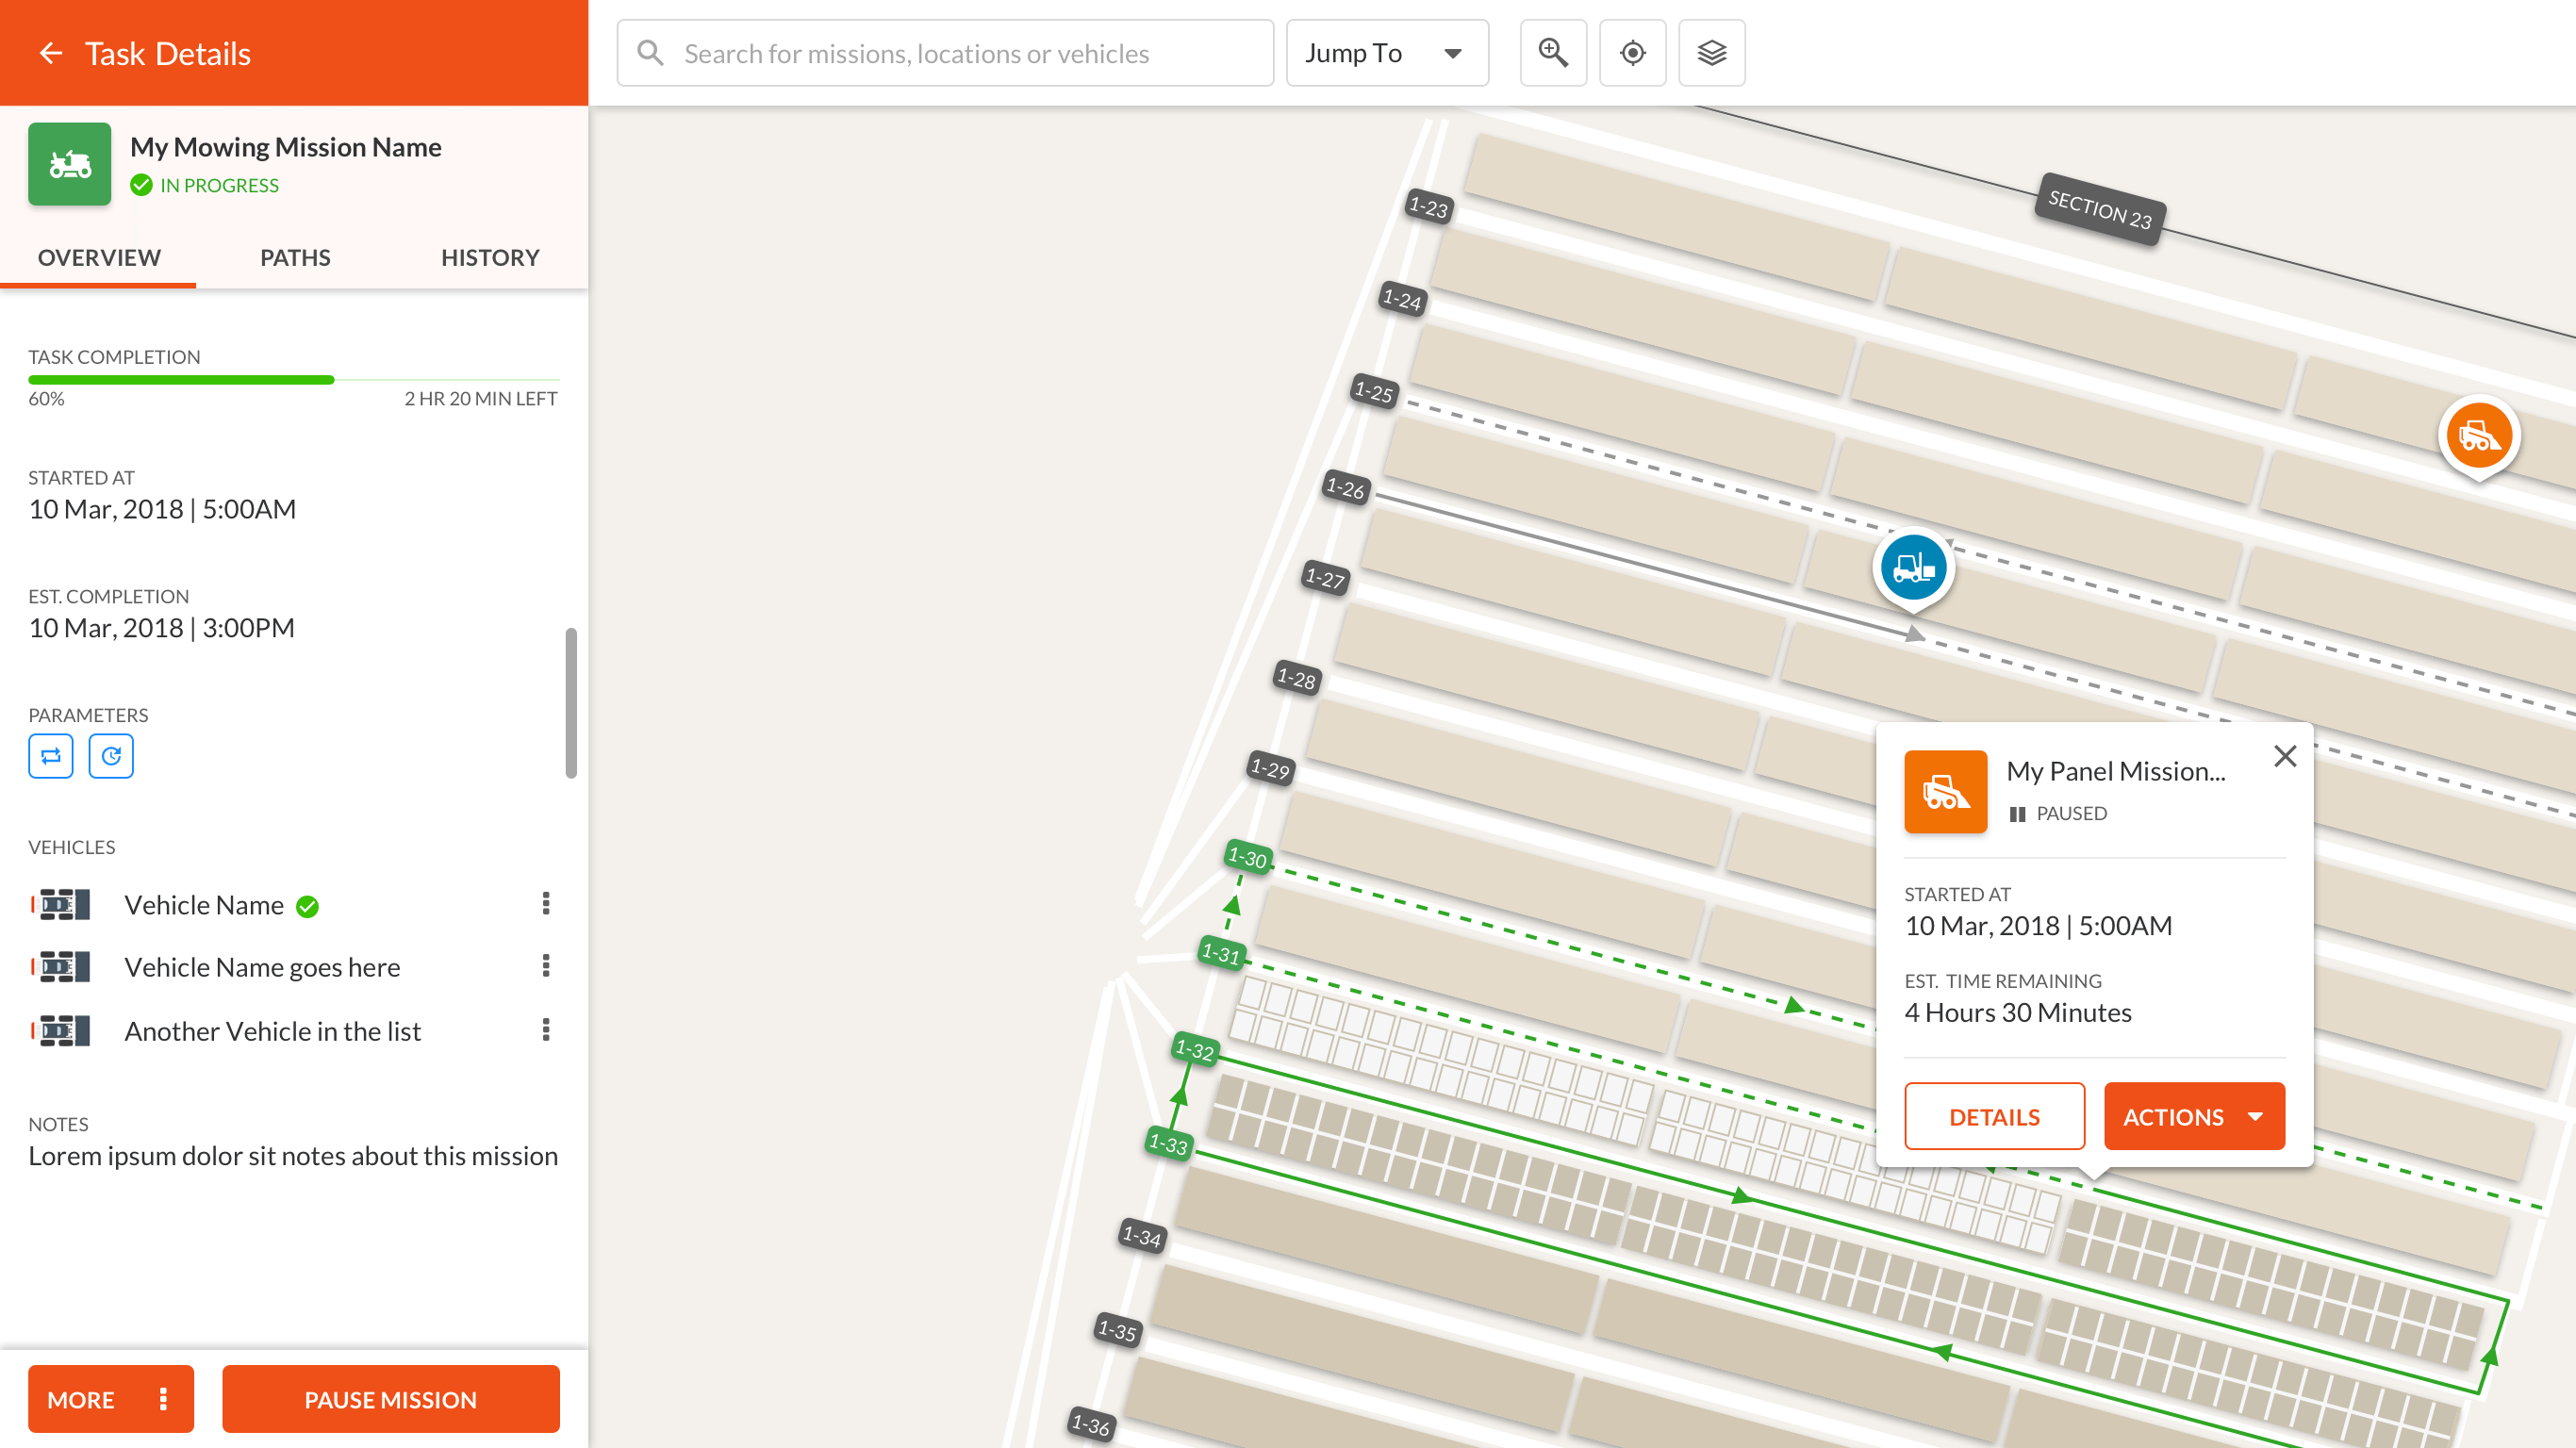The height and width of the screenshot is (1448, 2576).
Task: Open options for Another Vehicle in the list
Action: tap(546, 1030)
